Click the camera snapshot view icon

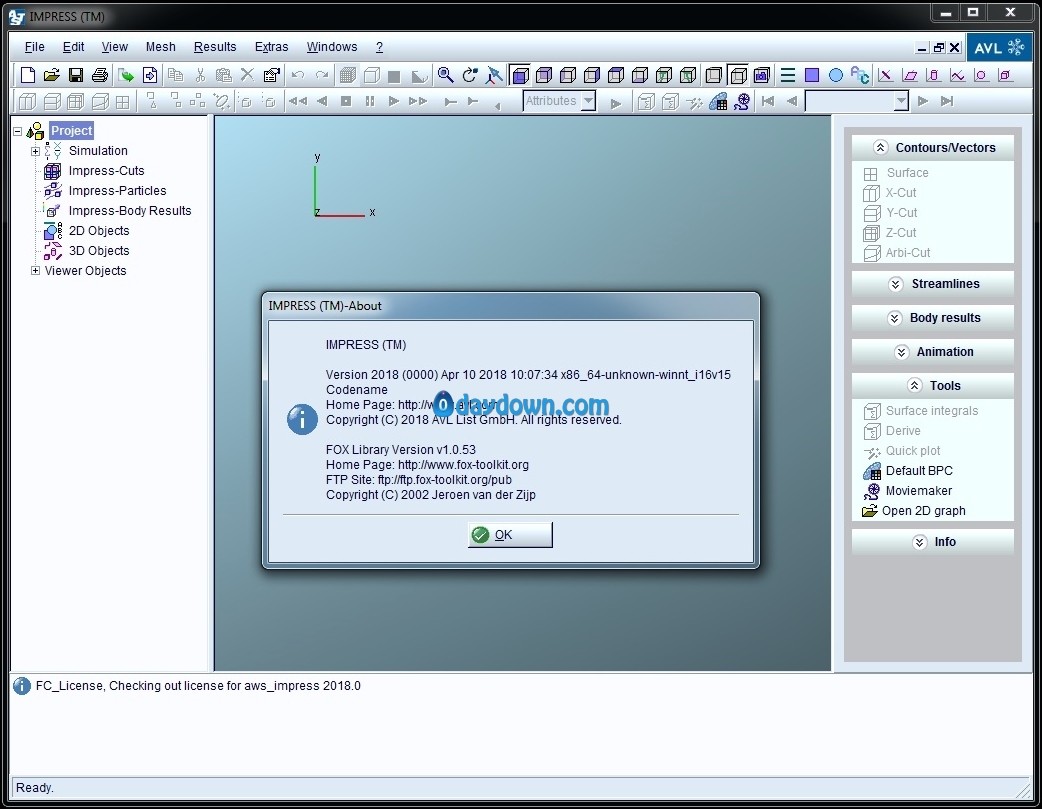[x=762, y=75]
